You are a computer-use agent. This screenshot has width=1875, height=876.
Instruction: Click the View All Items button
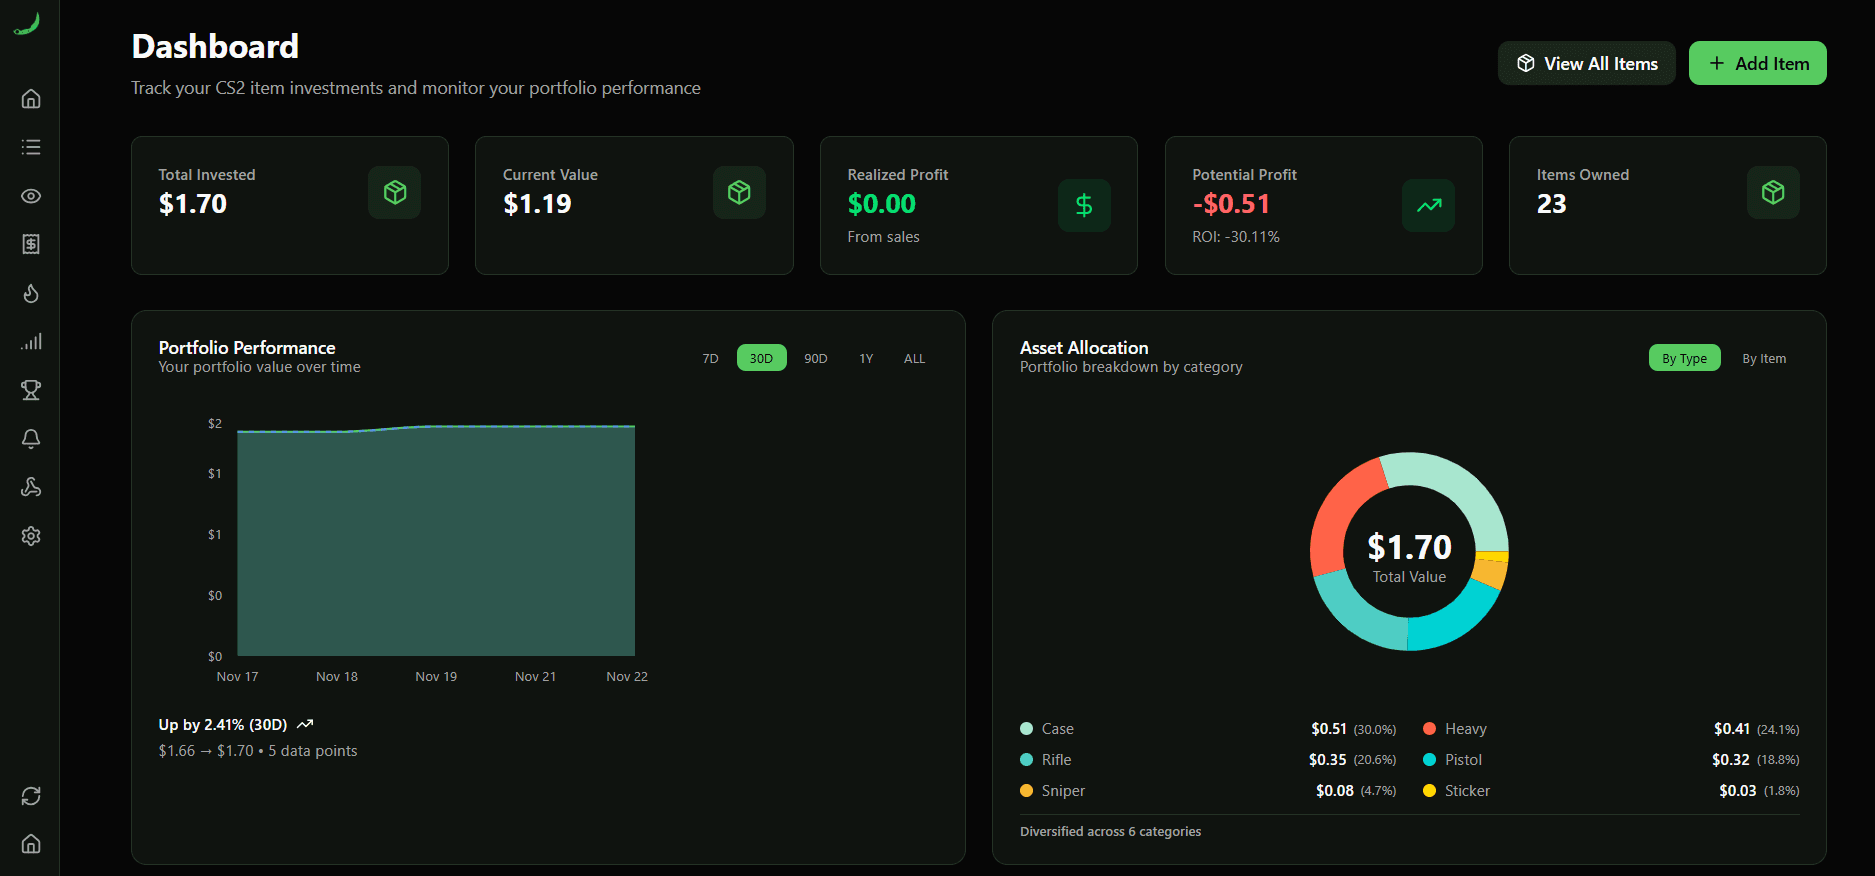coord(1586,63)
